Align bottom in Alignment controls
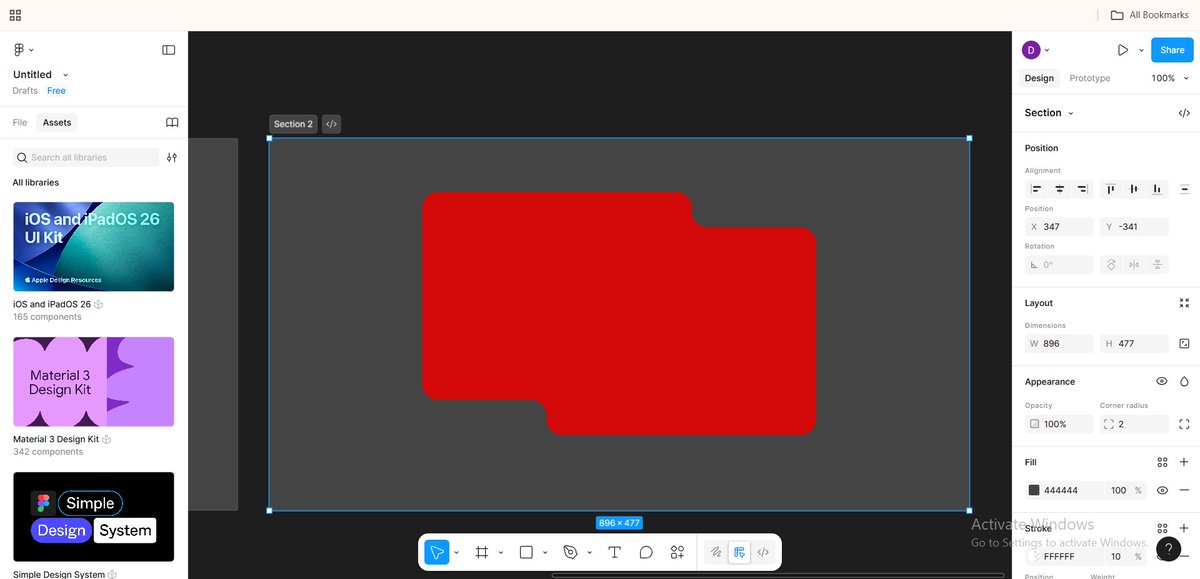 [x=1157, y=188]
